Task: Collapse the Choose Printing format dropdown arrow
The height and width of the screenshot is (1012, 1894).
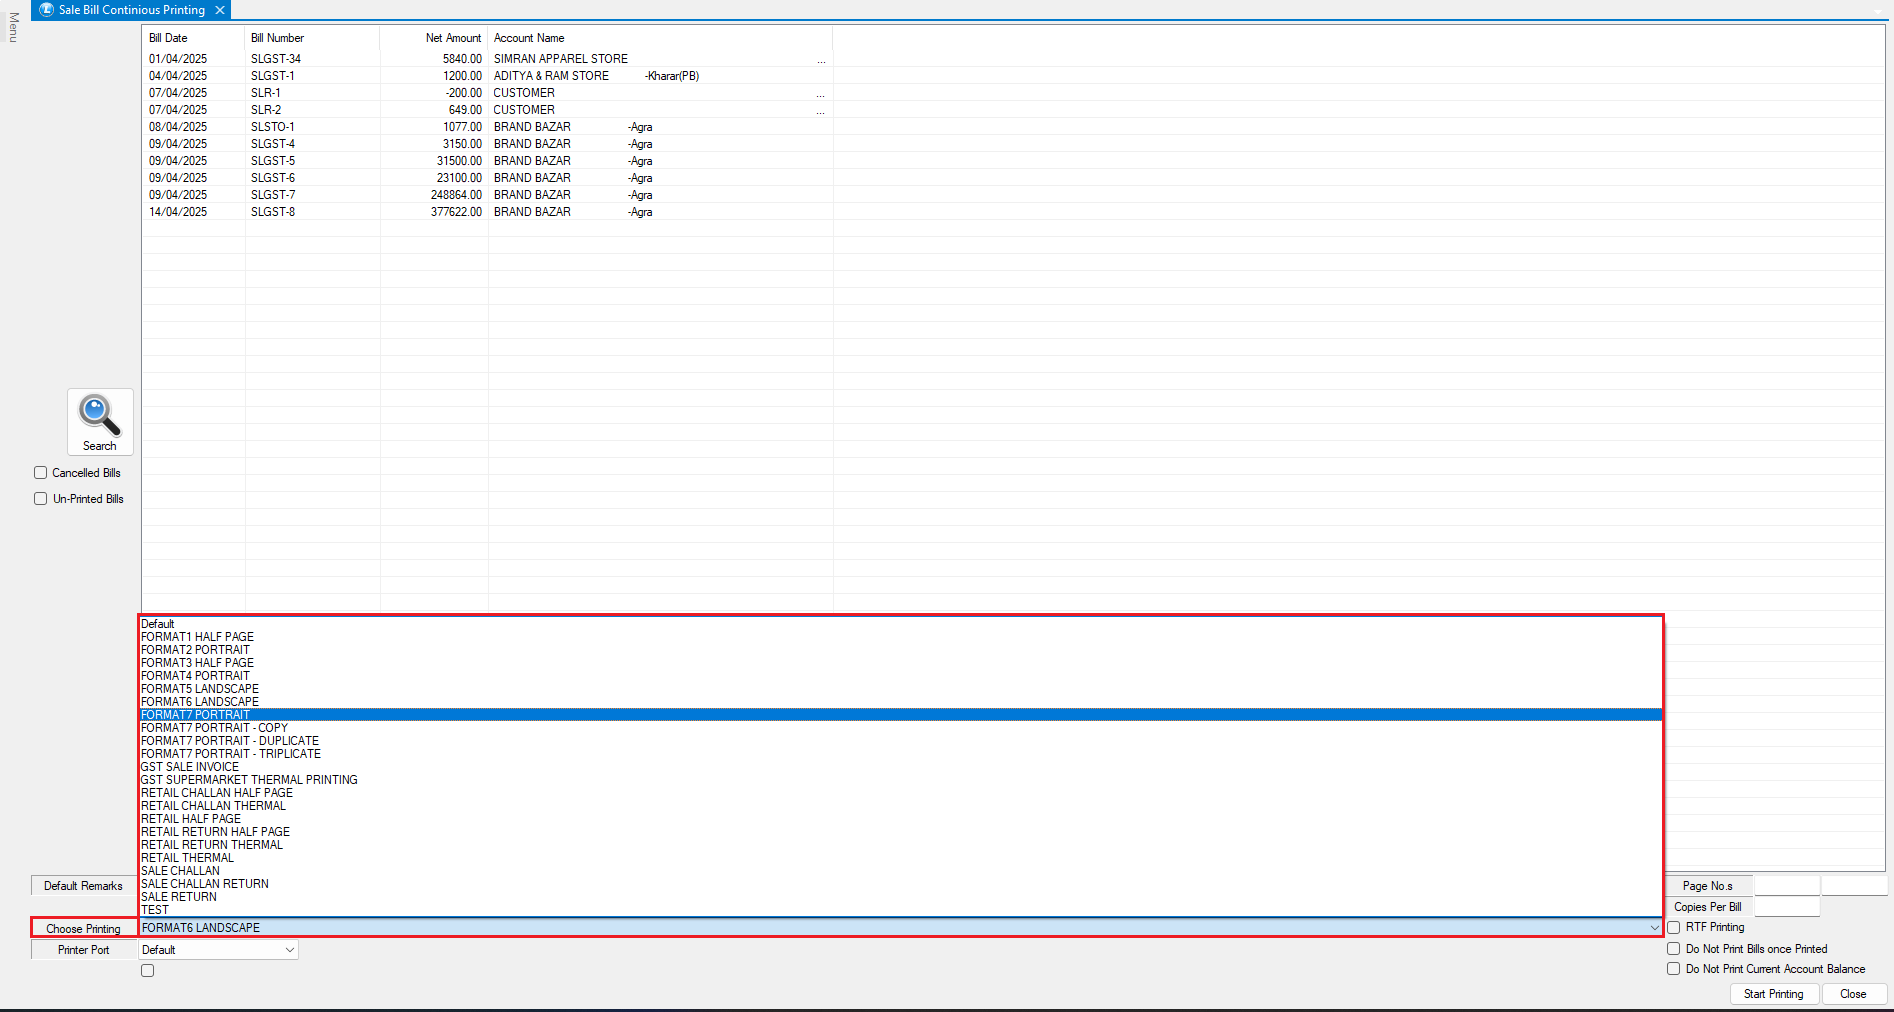Action: pyautogui.click(x=1654, y=928)
